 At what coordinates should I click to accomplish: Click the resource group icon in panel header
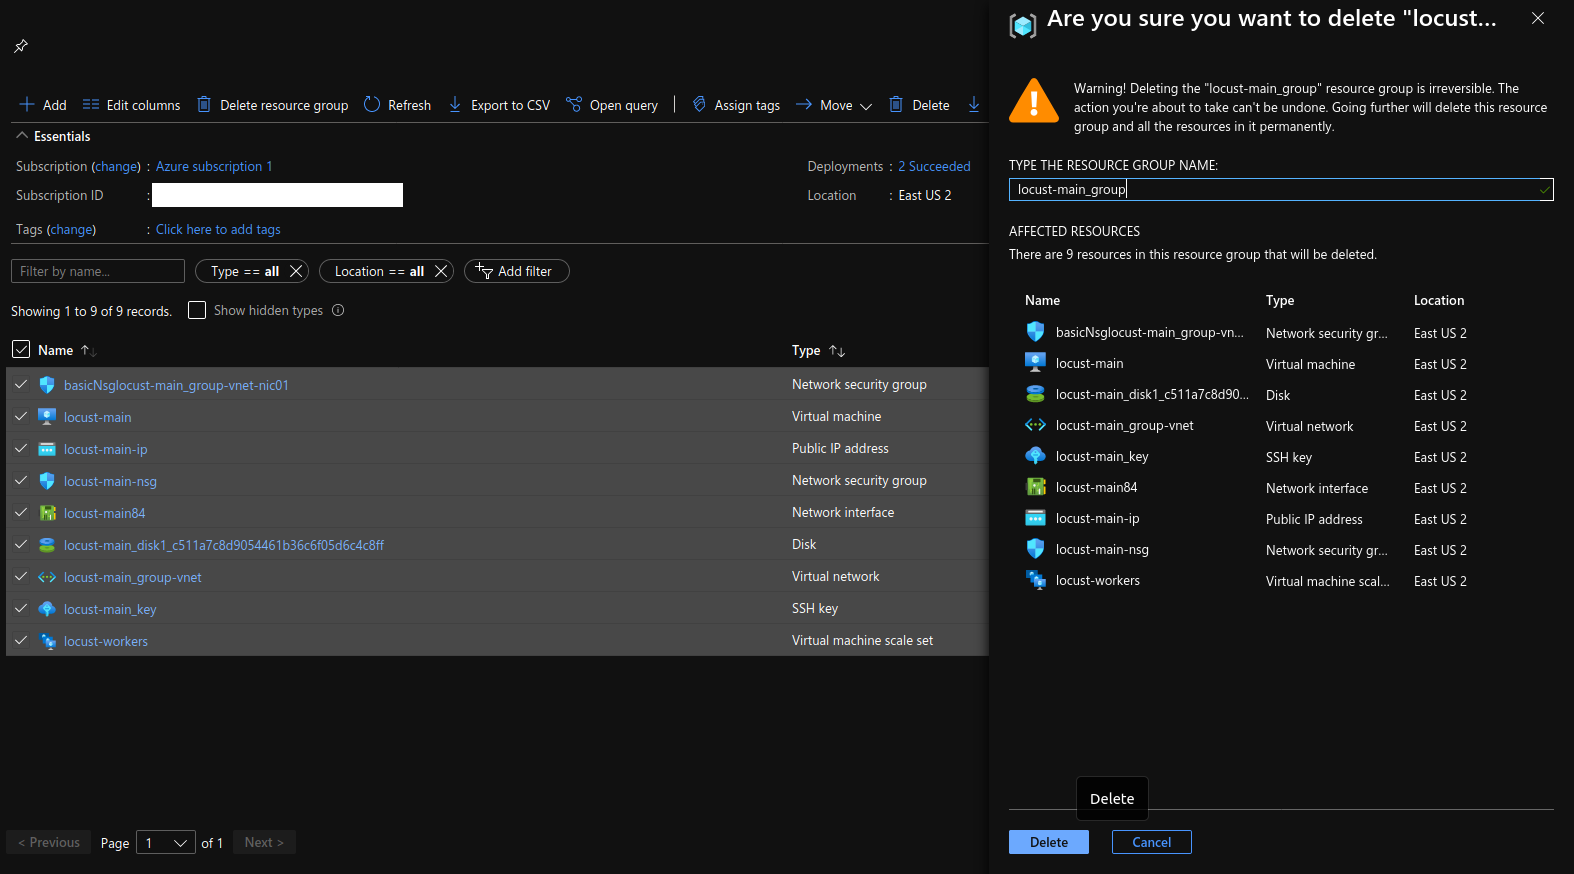pyautogui.click(x=1023, y=25)
